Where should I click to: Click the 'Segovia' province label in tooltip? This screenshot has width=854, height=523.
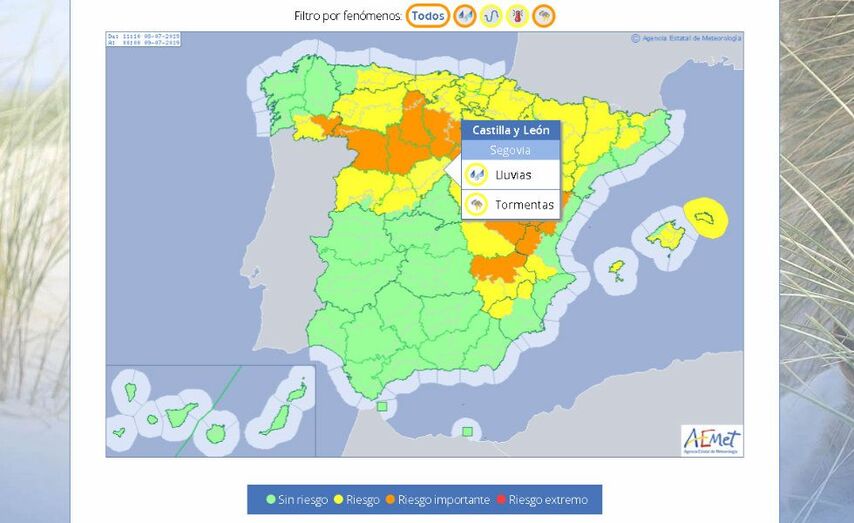click(510, 151)
